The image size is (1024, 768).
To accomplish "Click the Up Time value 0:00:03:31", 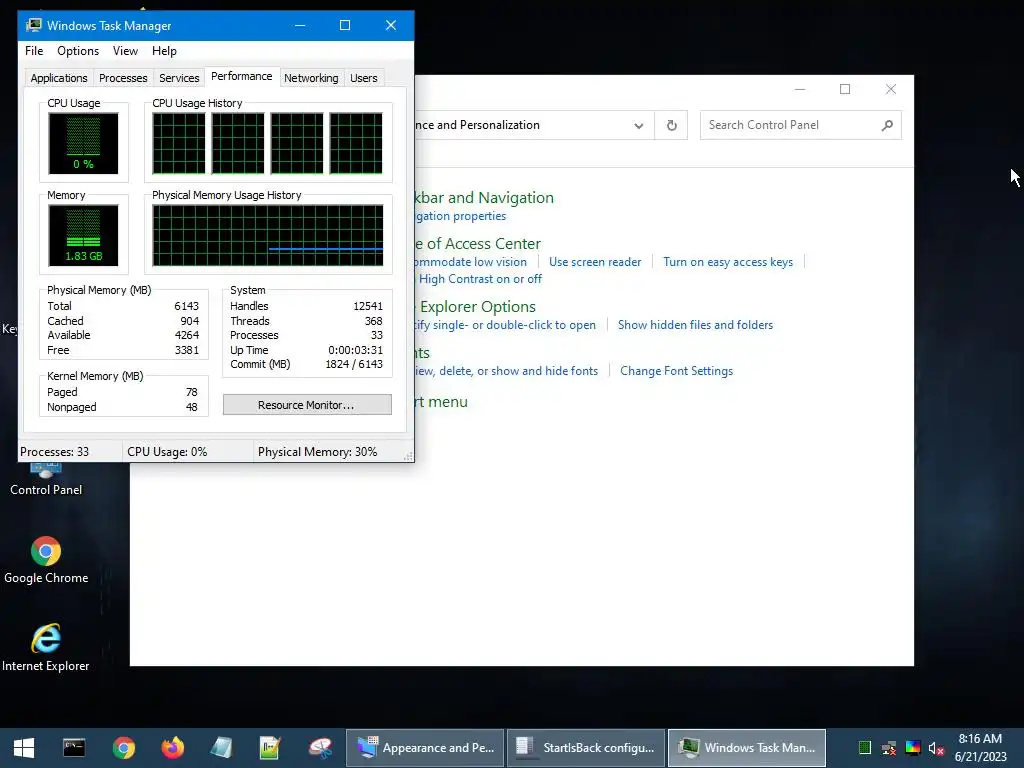I will (x=355, y=350).
